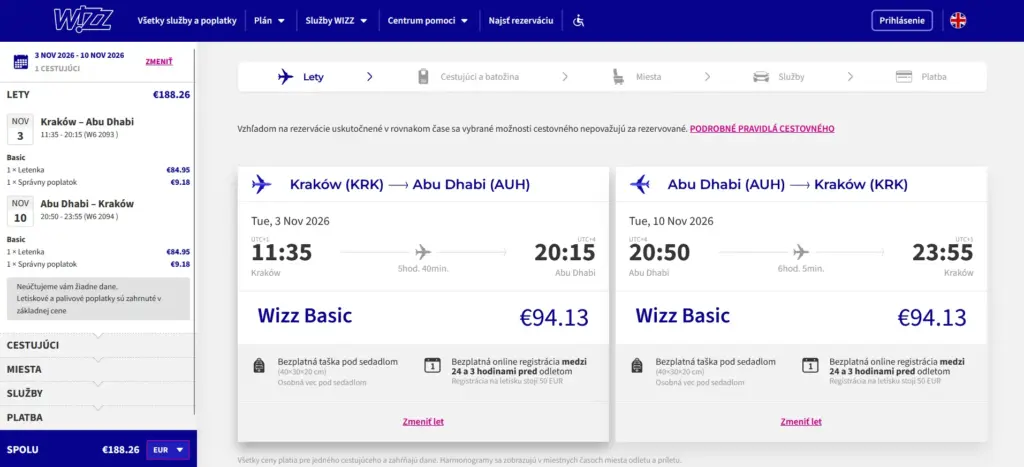Image resolution: width=1024 pixels, height=467 pixels.
Task: Click the Tue, 3 Nov 2026 date
Action: pos(291,221)
